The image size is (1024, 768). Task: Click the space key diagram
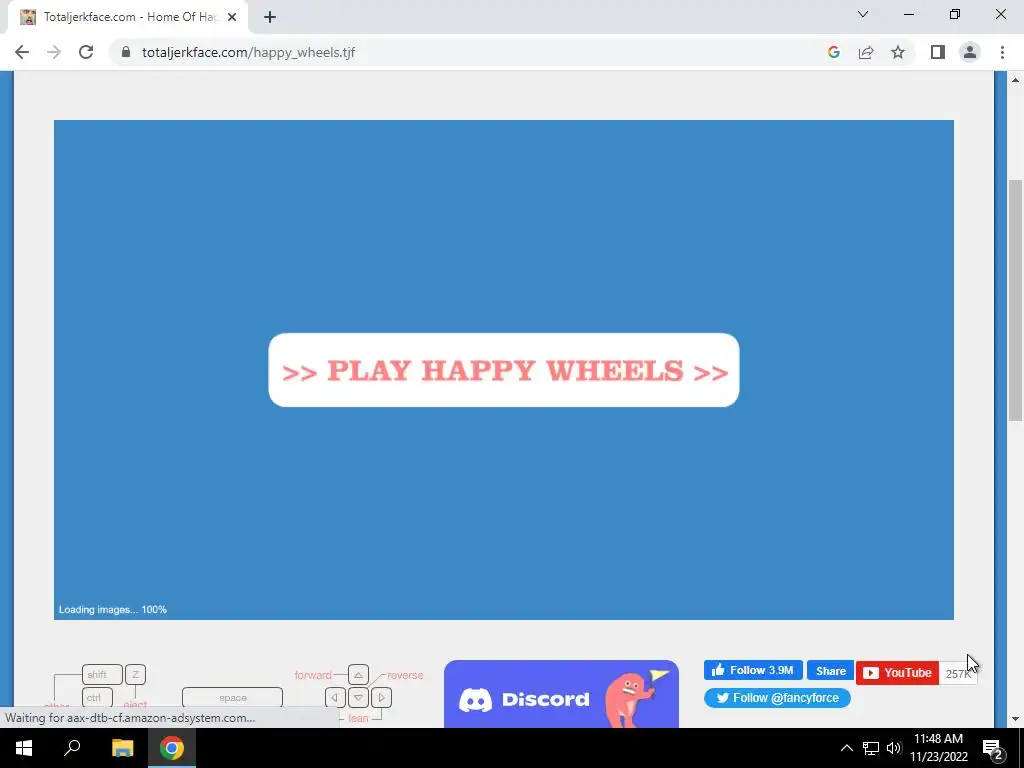232,697
